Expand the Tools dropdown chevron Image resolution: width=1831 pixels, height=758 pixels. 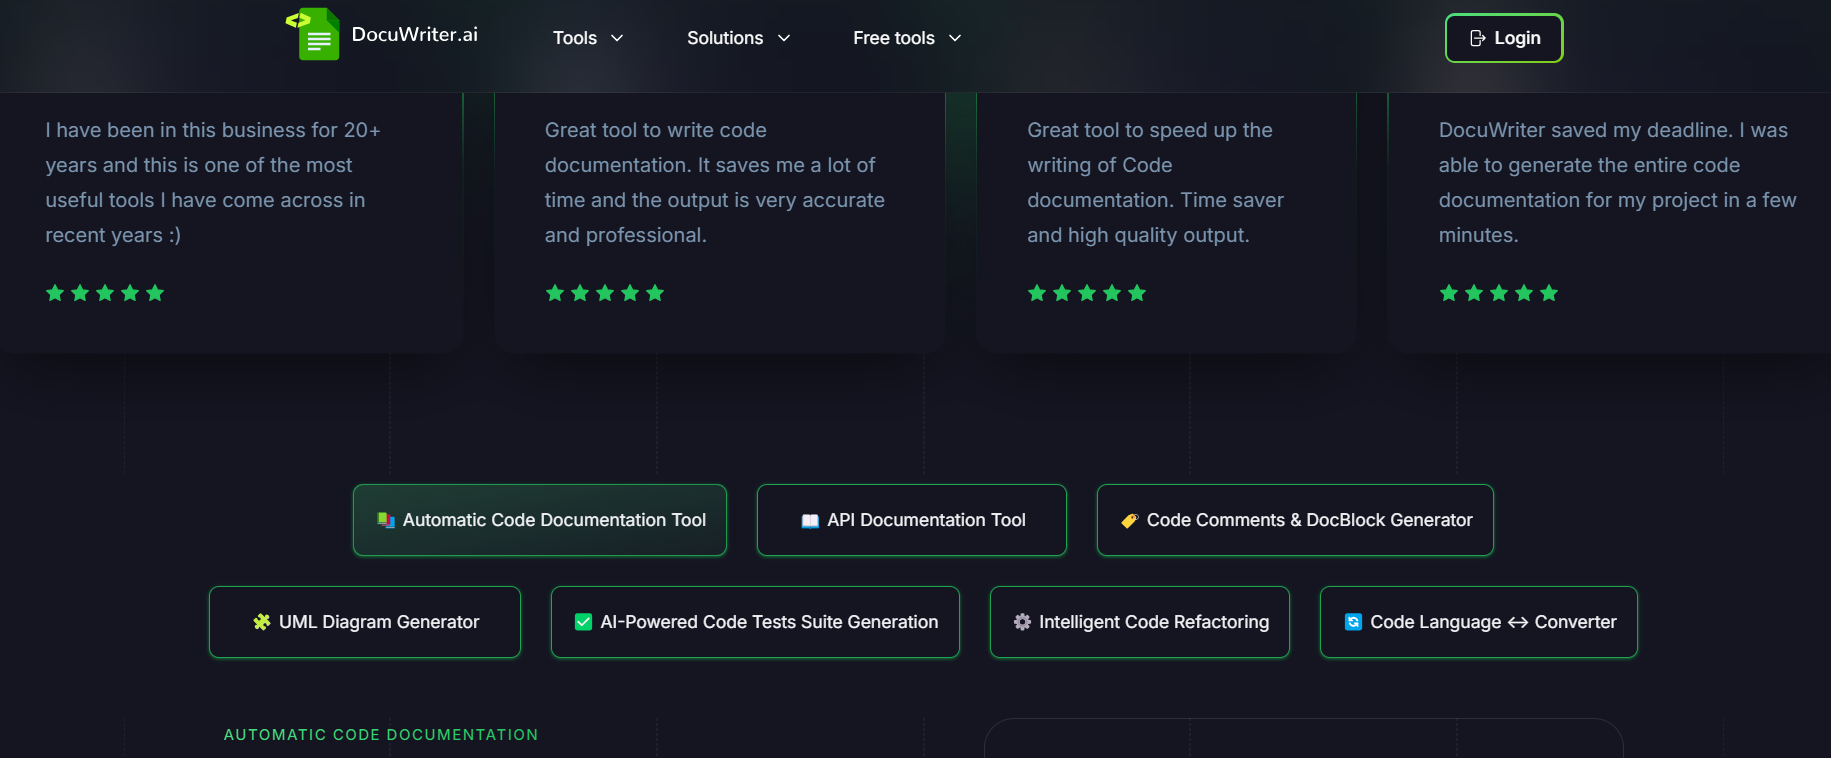pos(617,38)
